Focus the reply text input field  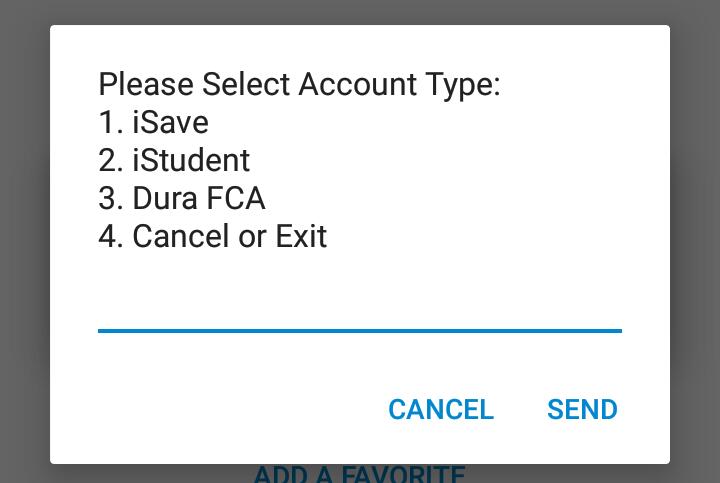point(359,304)
